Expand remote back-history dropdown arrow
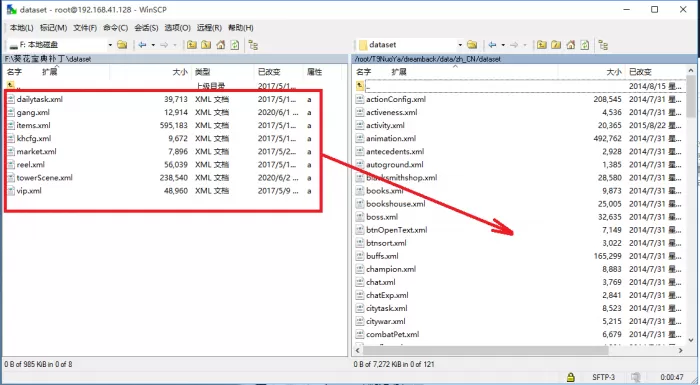The width and height of the screenshot is (700, 385). [x=503, y=45]
